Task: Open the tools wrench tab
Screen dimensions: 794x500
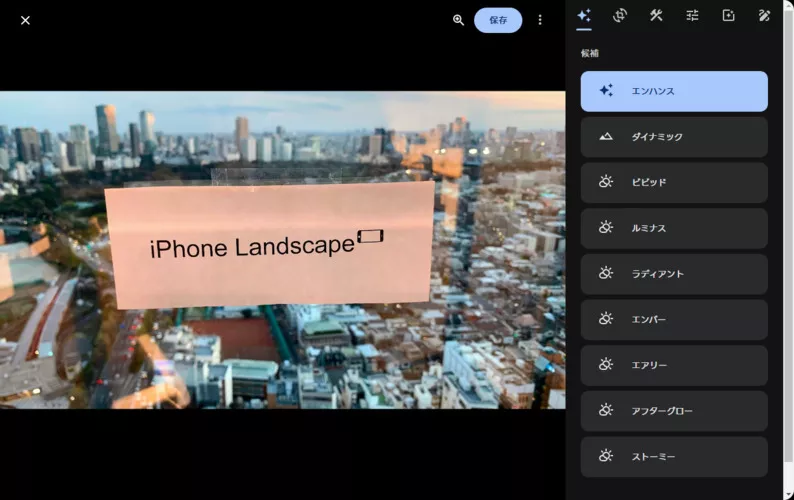Action: pyautogui.click(x=656, y=15)
